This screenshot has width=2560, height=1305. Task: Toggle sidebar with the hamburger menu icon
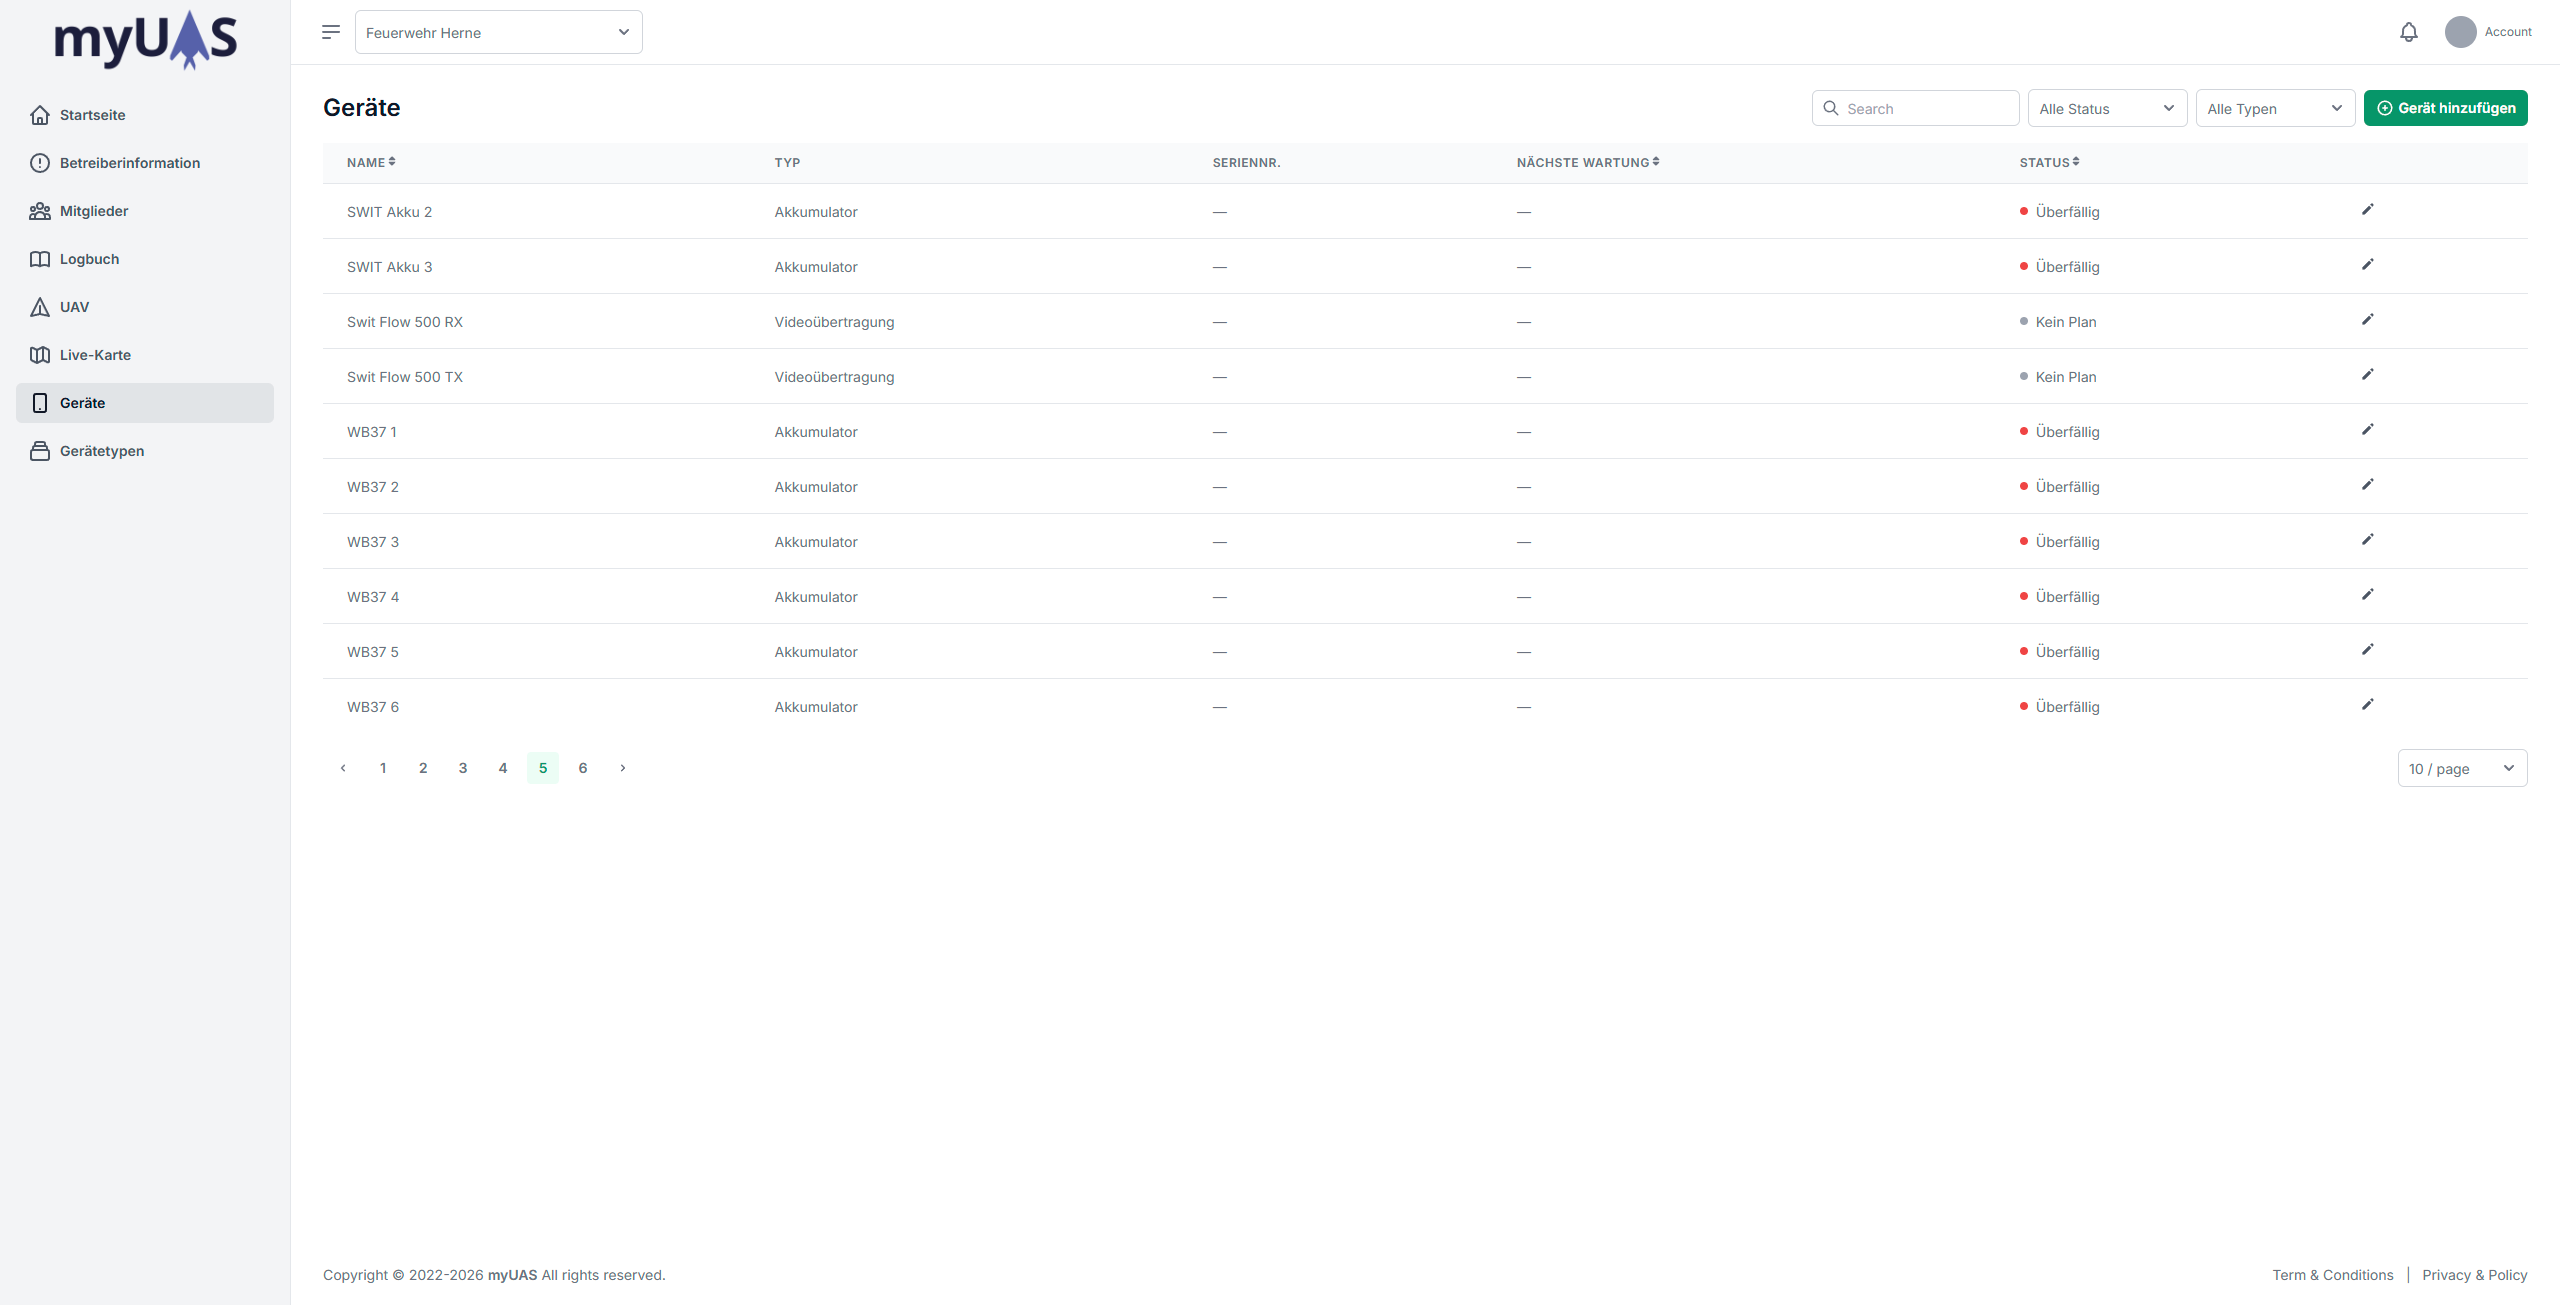331,32
